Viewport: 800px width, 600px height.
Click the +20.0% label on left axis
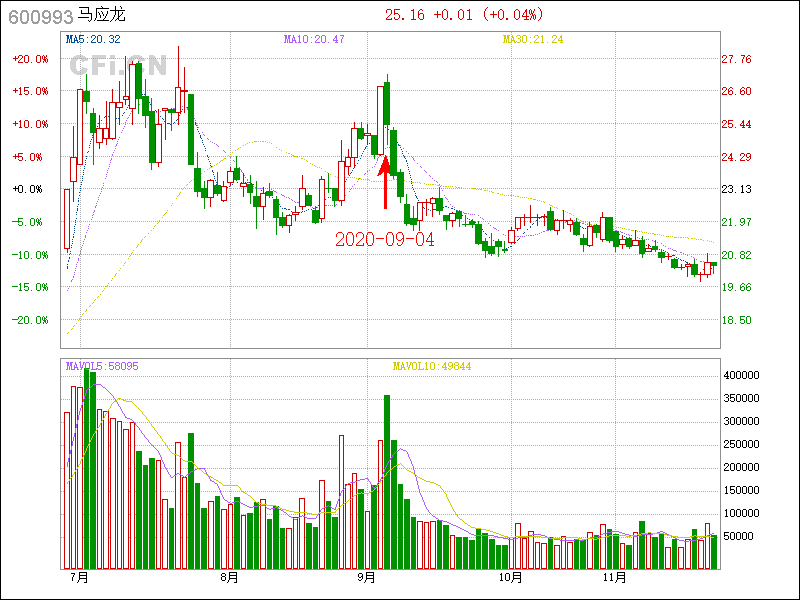click(x=30, y=59)
